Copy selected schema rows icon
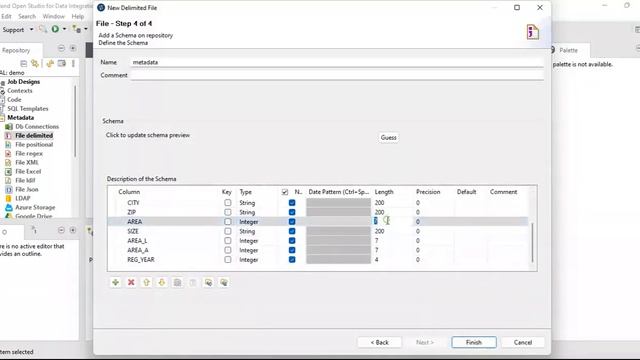 [178, 282]
